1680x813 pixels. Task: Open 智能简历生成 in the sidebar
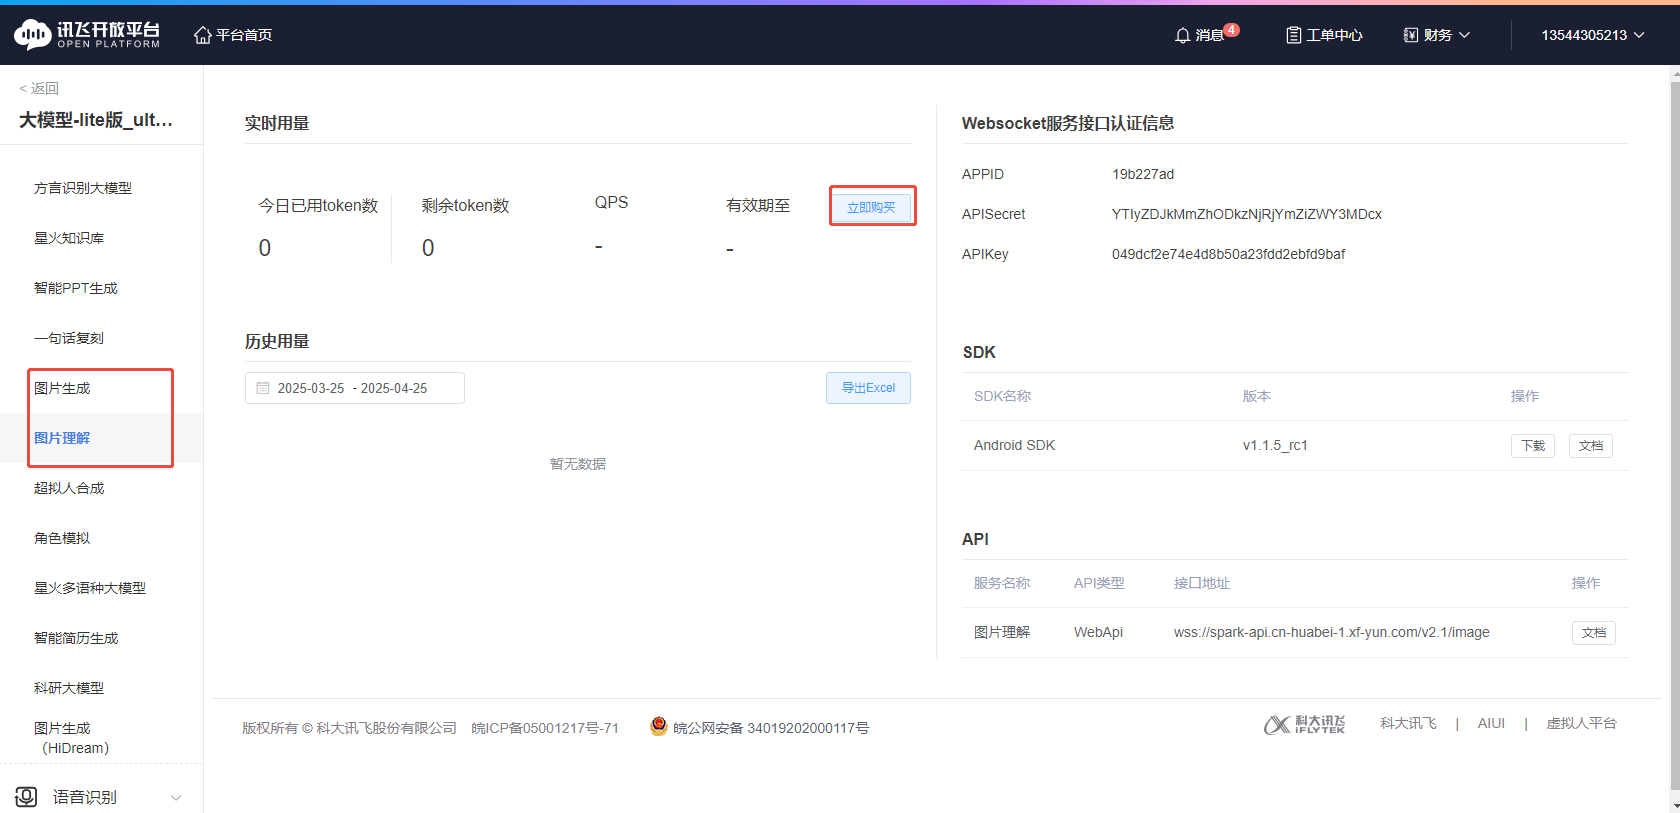(x=76, y=638)
